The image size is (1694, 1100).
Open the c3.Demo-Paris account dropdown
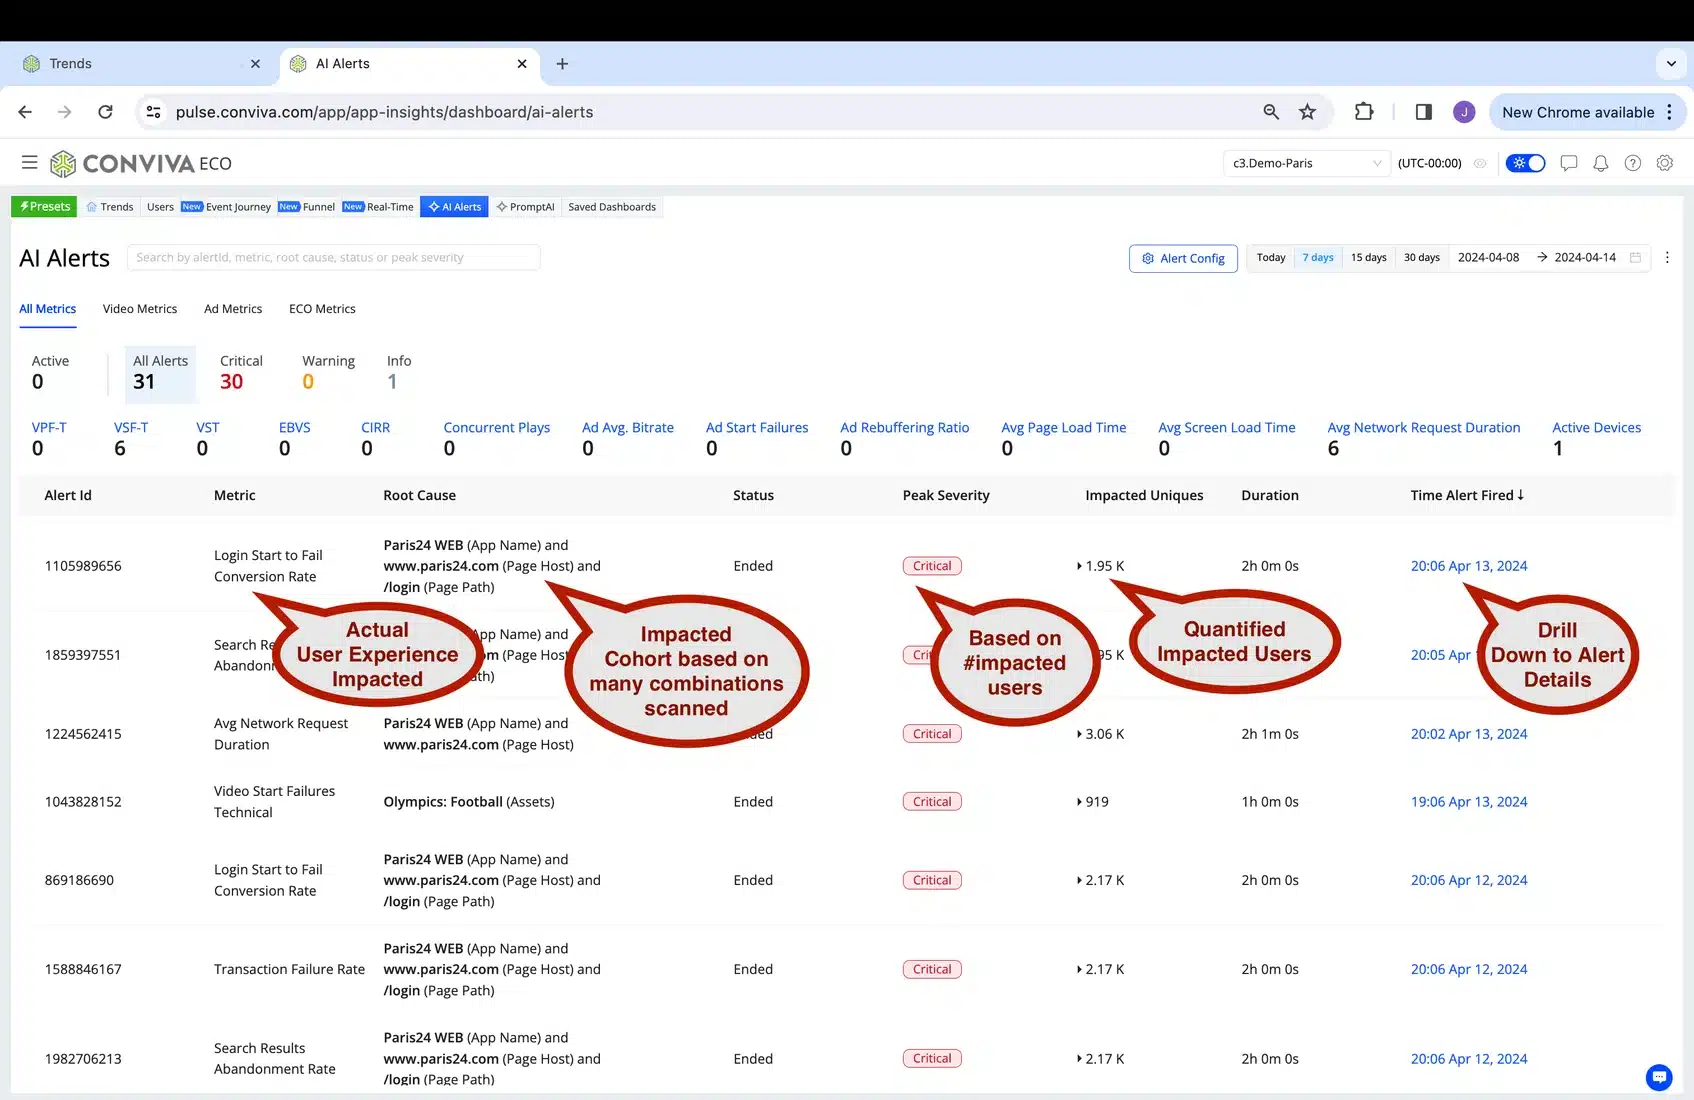(x=1305, y=163)
